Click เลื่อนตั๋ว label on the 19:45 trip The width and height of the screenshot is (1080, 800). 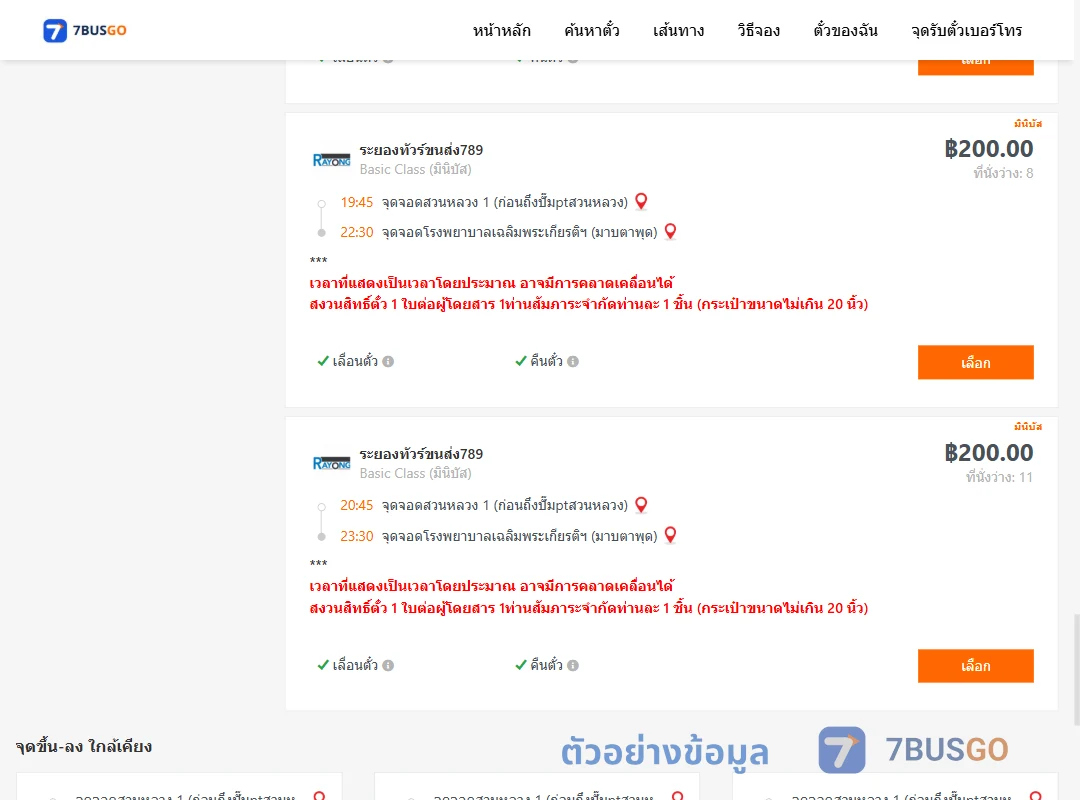355,361
